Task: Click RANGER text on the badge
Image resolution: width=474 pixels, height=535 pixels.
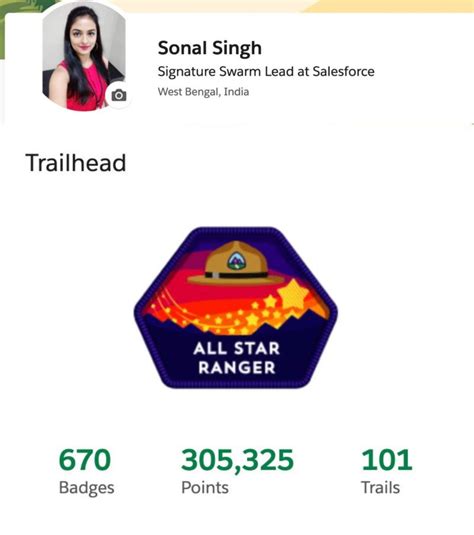Action: [x=236, y=367]
